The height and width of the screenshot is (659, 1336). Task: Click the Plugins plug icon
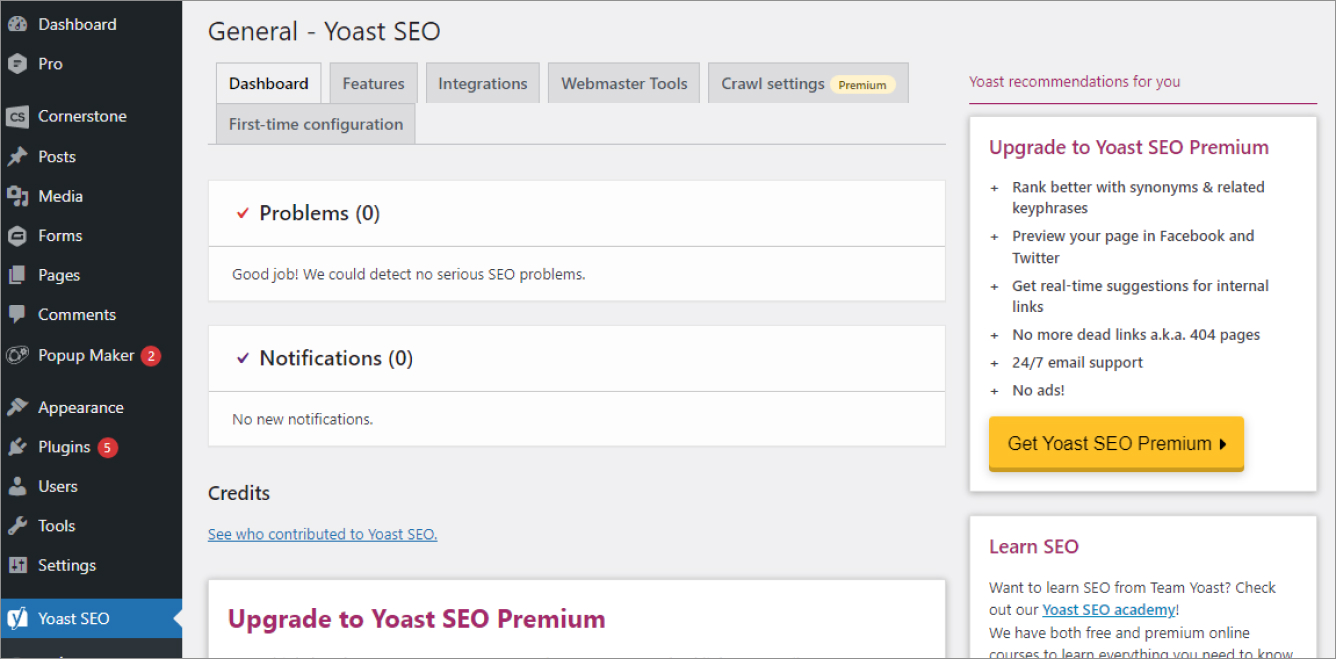(x=17, y=447)
